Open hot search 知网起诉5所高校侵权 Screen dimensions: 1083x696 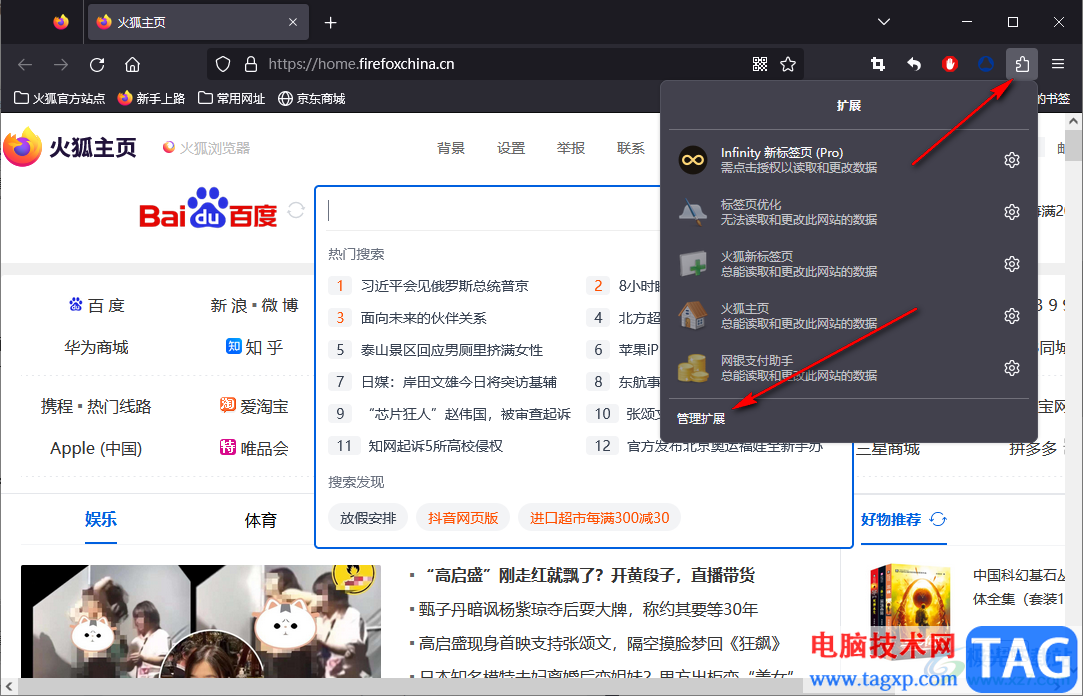click(435, 446)
